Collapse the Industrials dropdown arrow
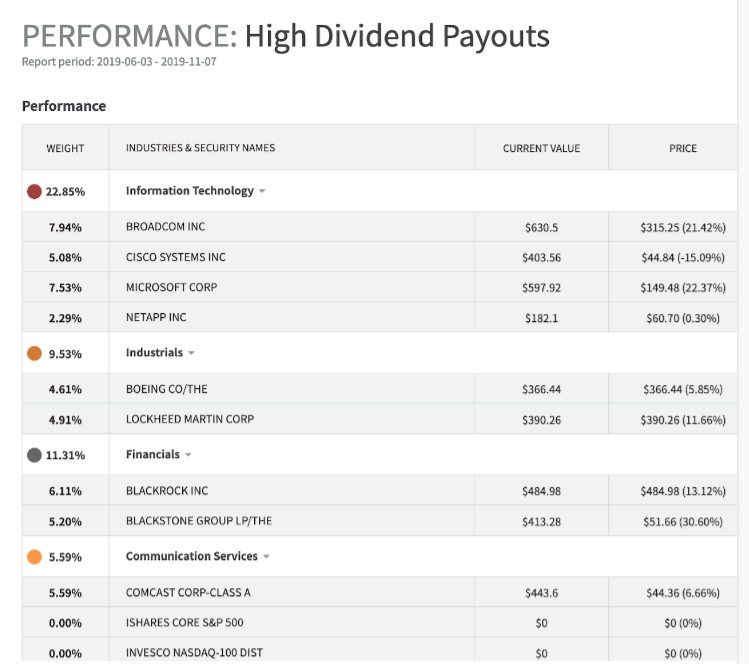Image resolution: width=749 pixels, height=664 pixels. 191,353
